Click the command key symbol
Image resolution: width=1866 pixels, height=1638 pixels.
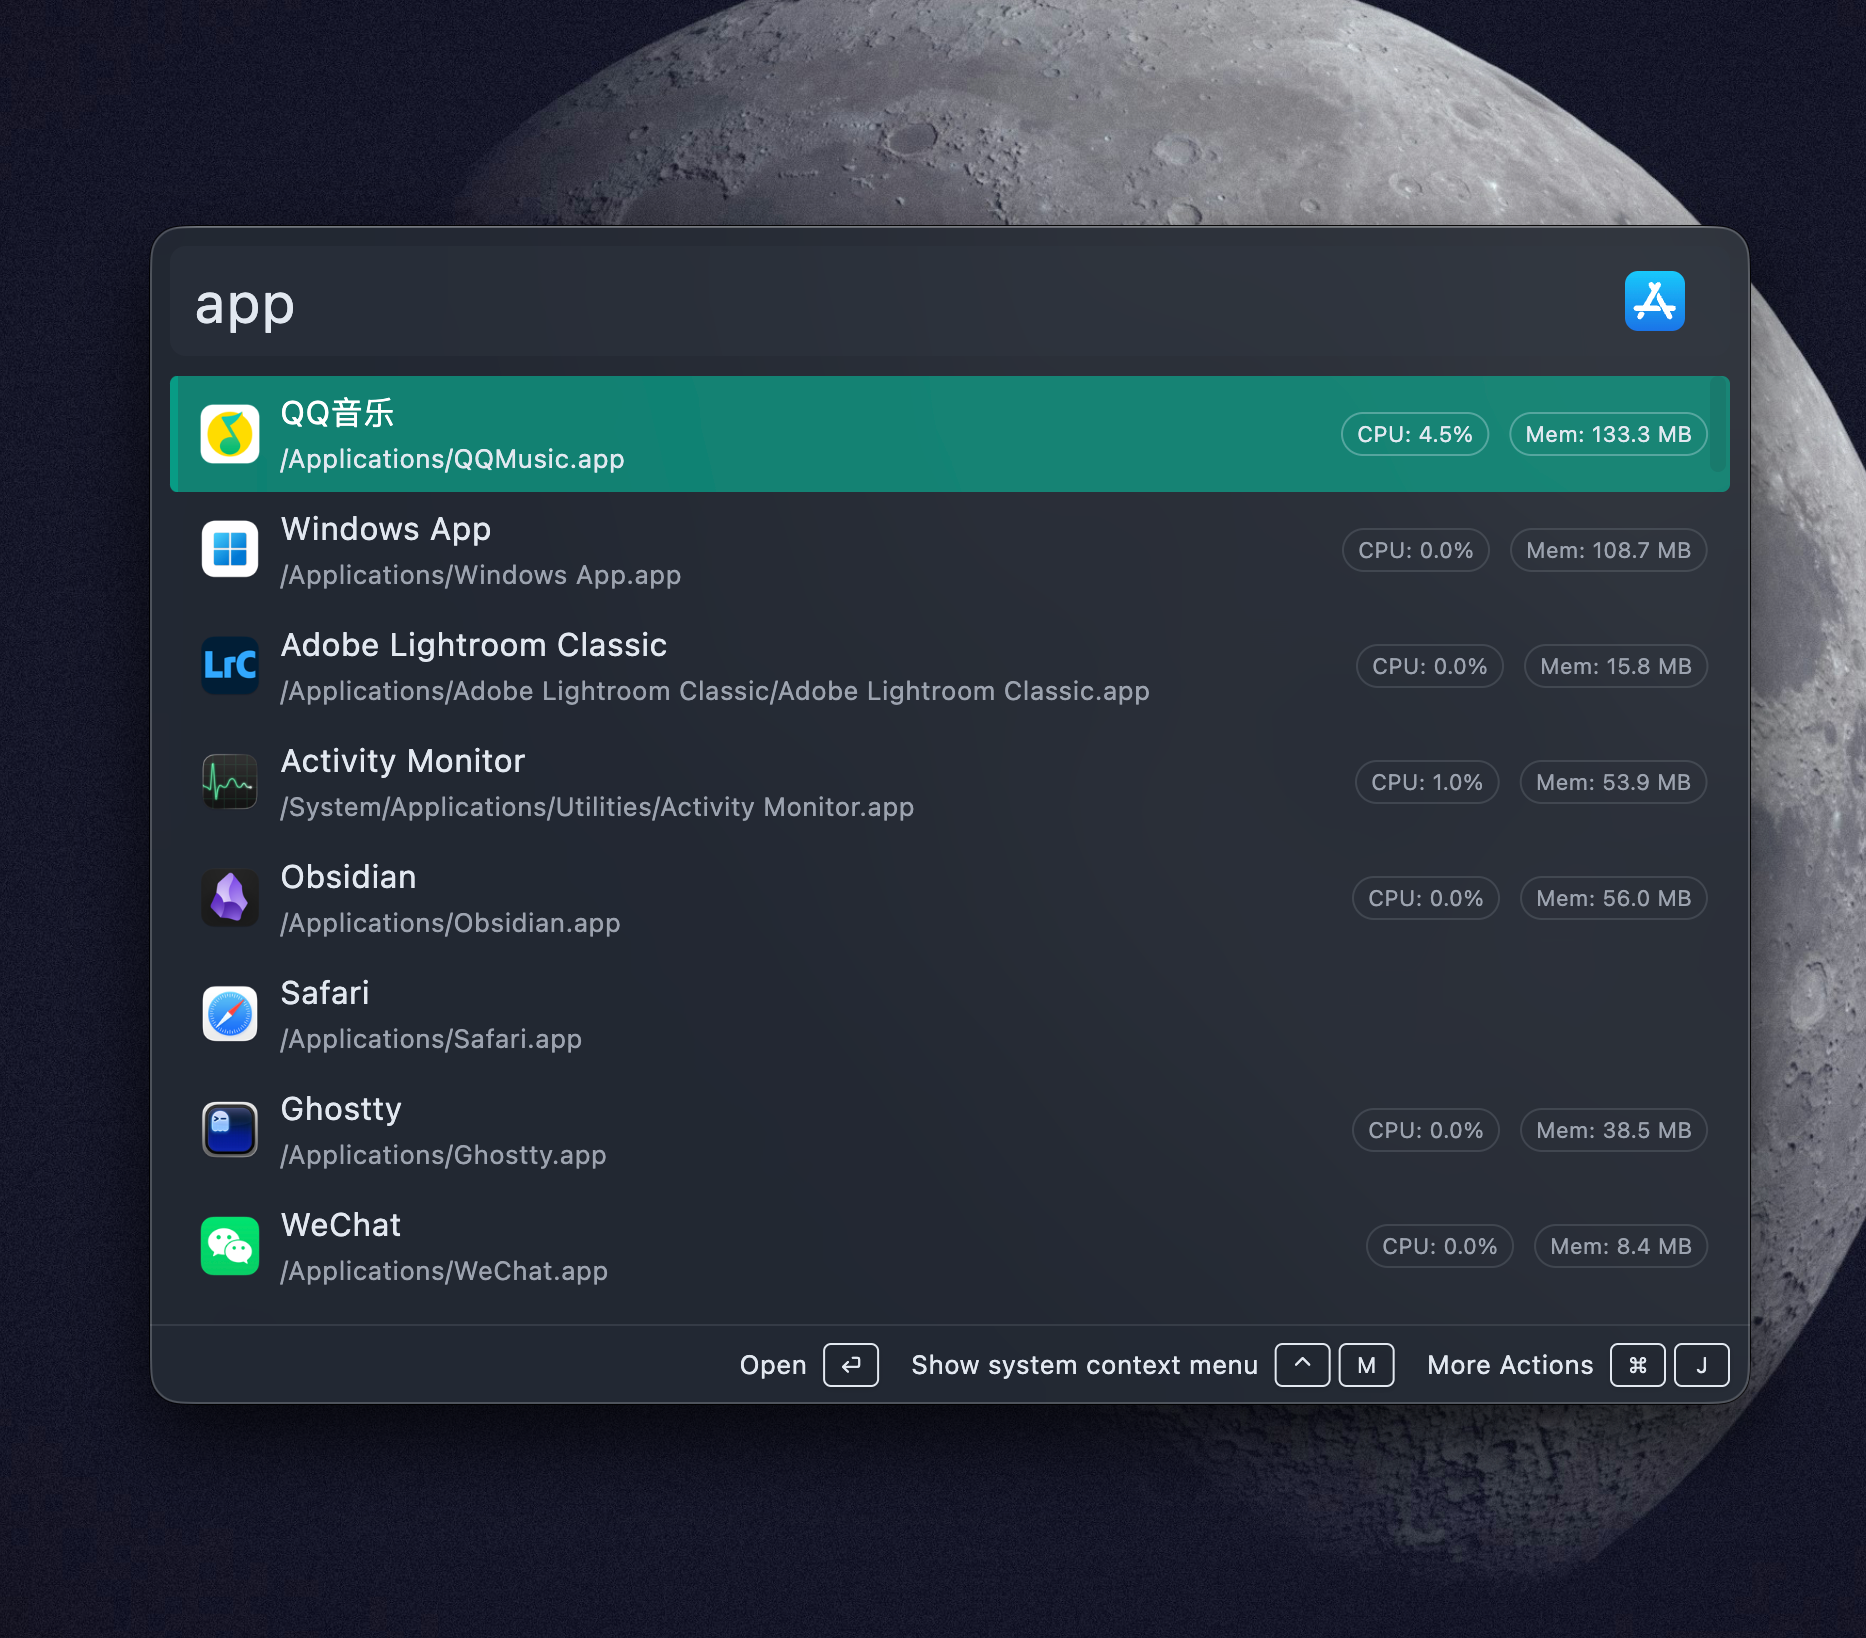1638,1365
